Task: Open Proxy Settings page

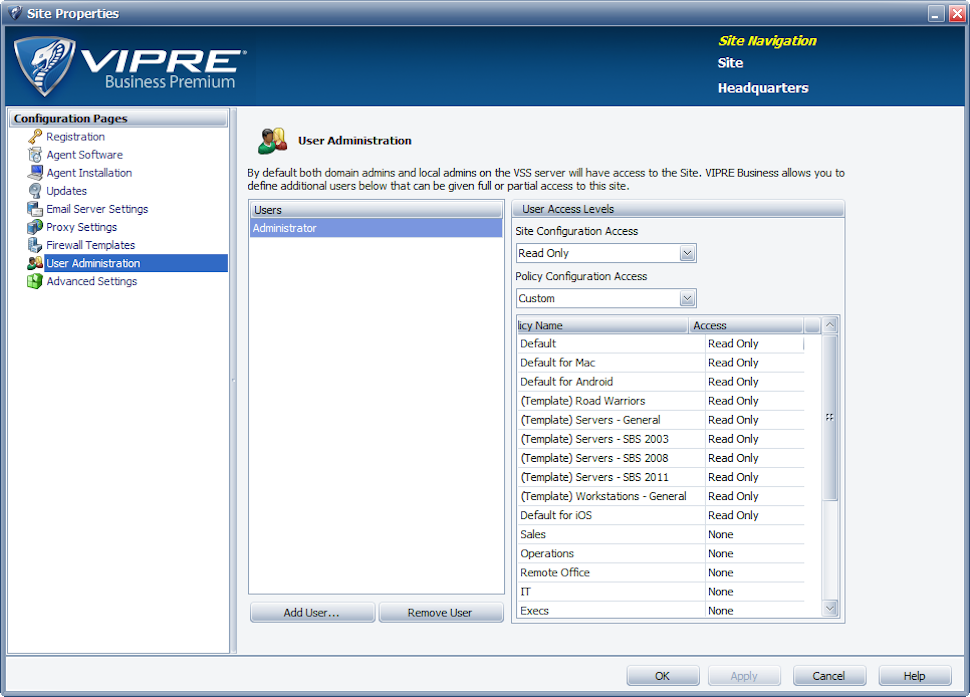Action: click(x=81, y=227)
